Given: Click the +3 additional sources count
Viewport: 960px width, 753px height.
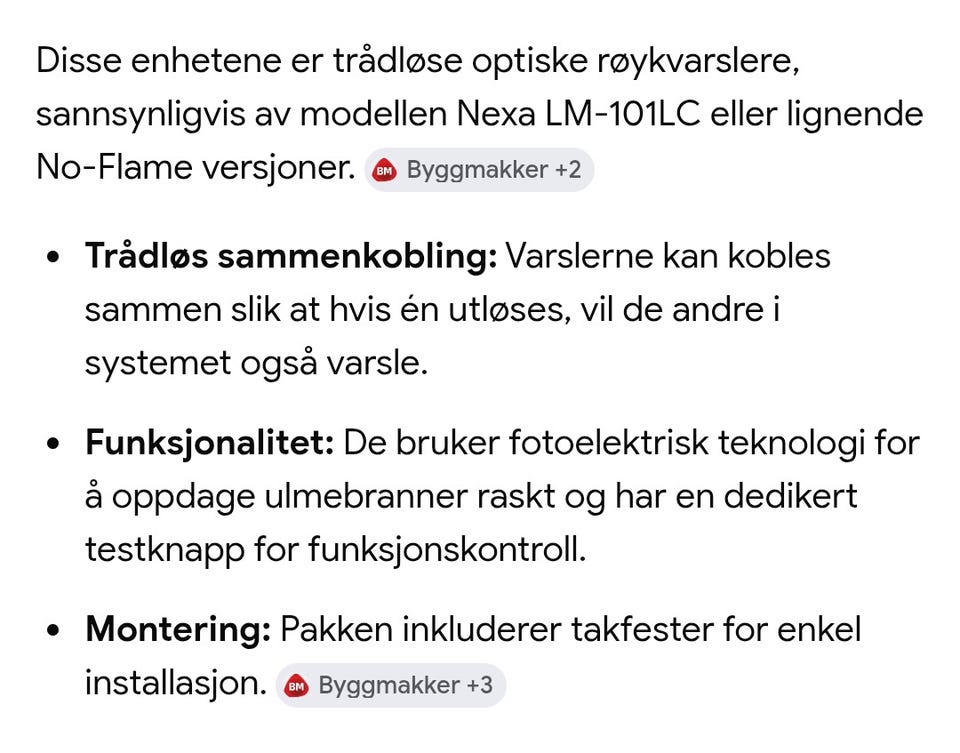Looking at the screenshot, I should pos(479,686).
